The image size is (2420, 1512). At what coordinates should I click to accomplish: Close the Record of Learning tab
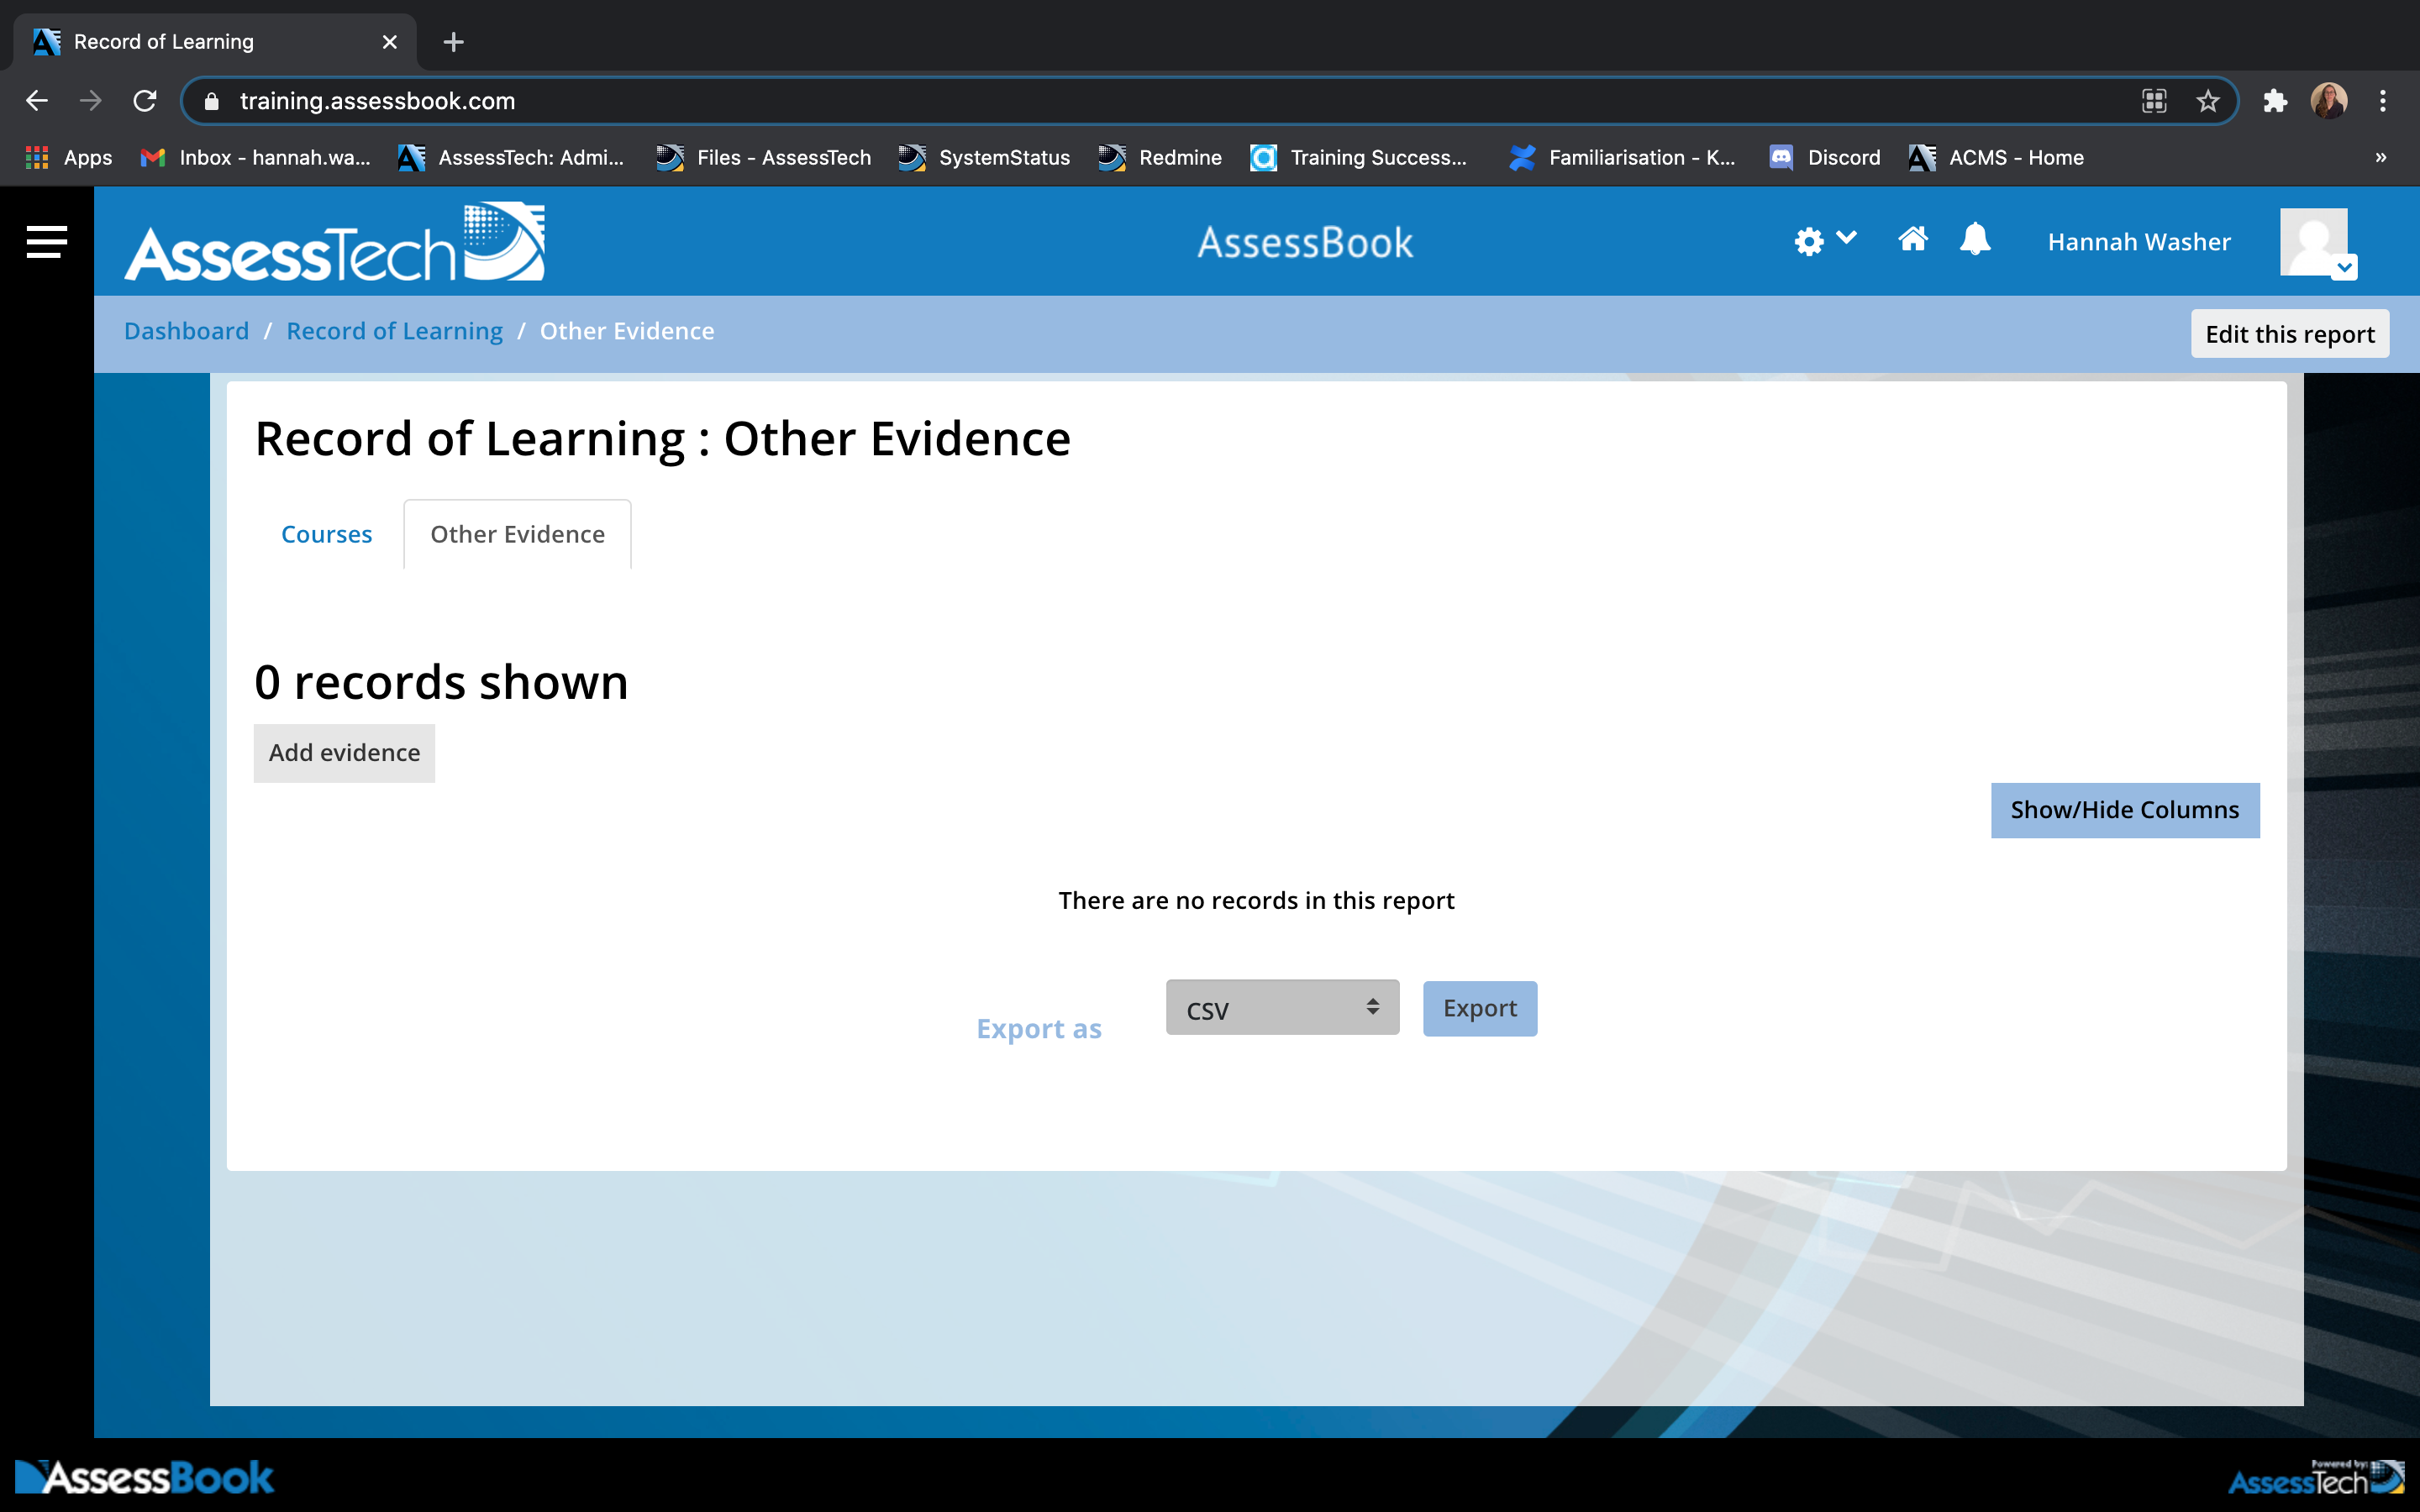tap(390, 42)
